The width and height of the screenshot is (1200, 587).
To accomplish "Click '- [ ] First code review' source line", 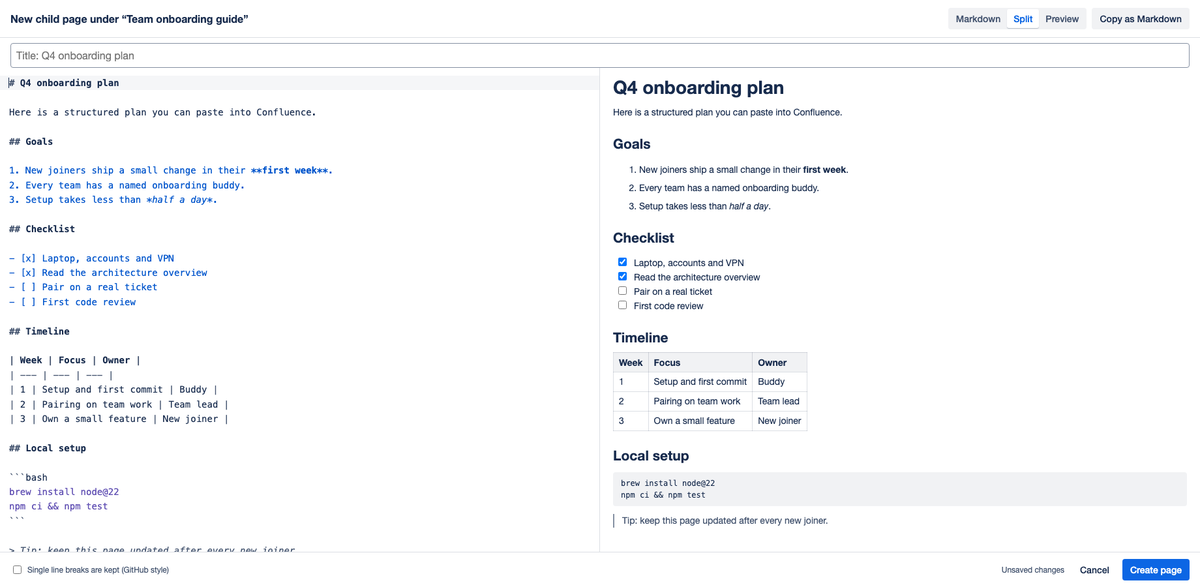I will 72,302.
